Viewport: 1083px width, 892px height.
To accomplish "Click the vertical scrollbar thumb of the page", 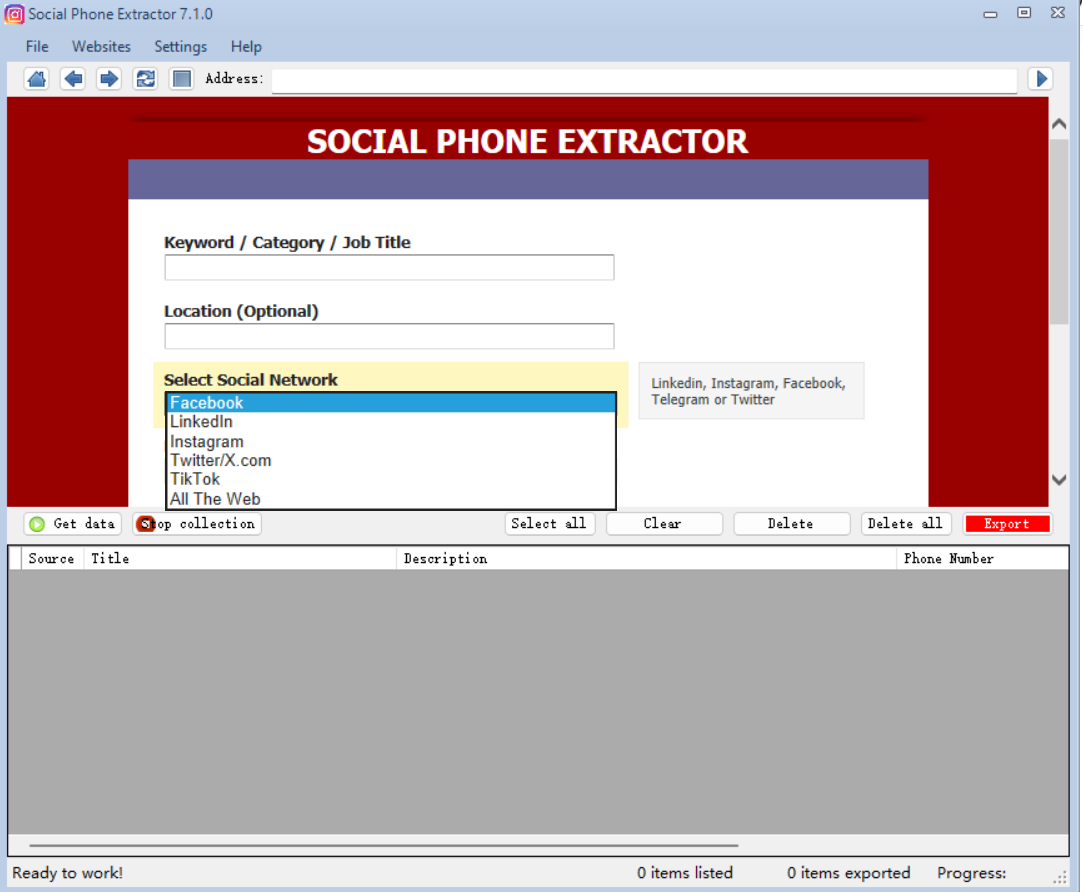I will click(1059, 231).
